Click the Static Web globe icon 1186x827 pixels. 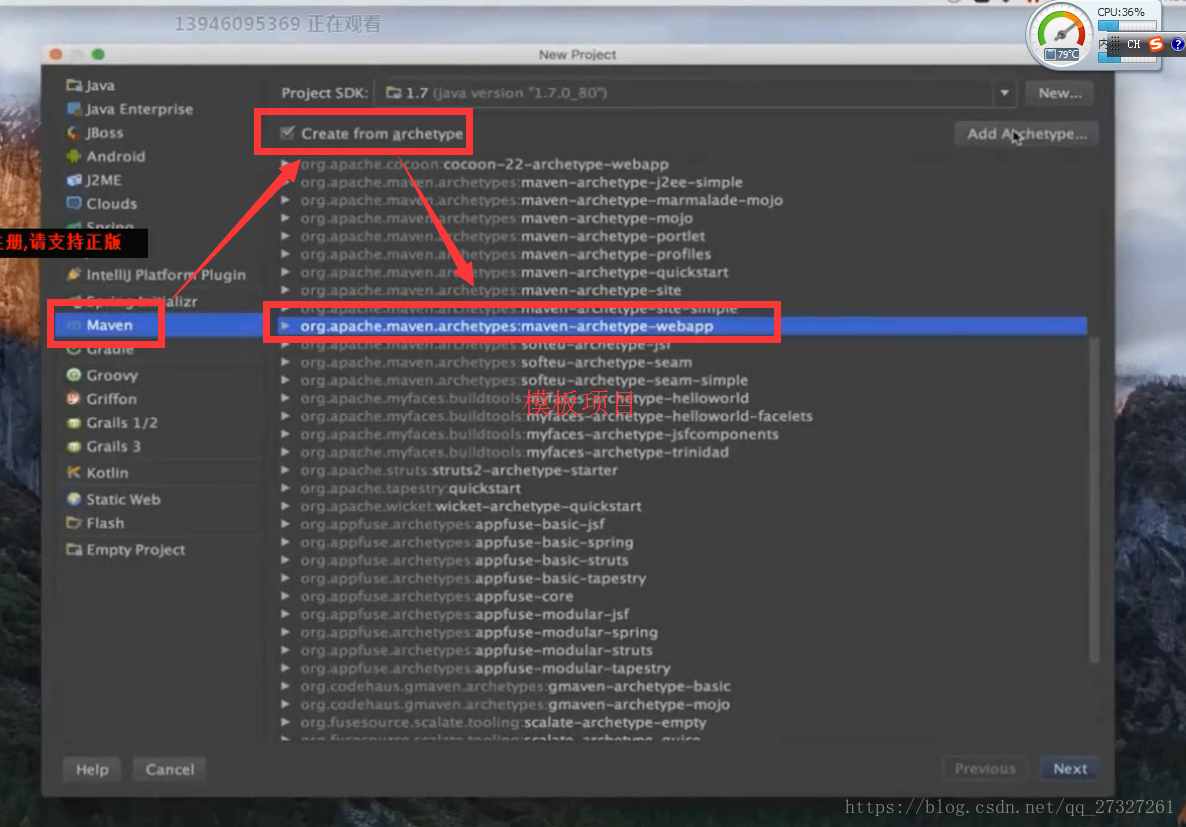tap(74, 499)
